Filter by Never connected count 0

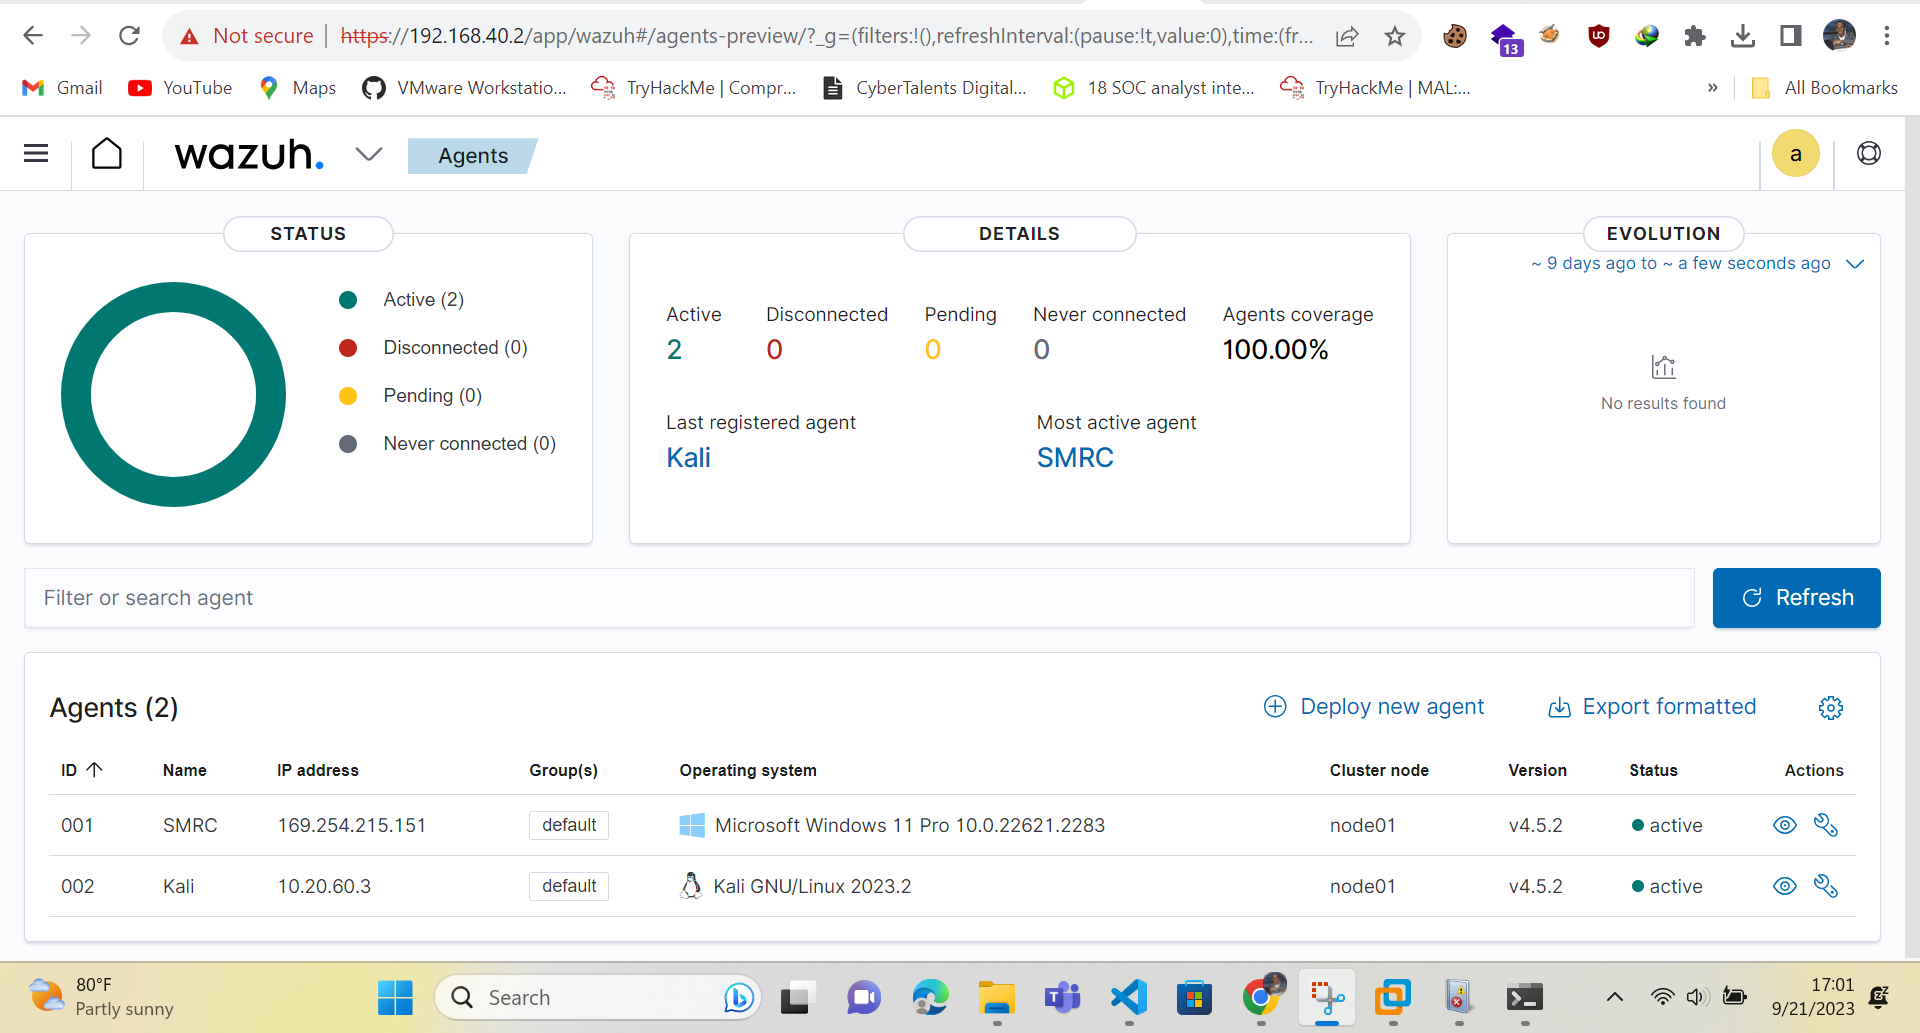tap(1041, 349)
